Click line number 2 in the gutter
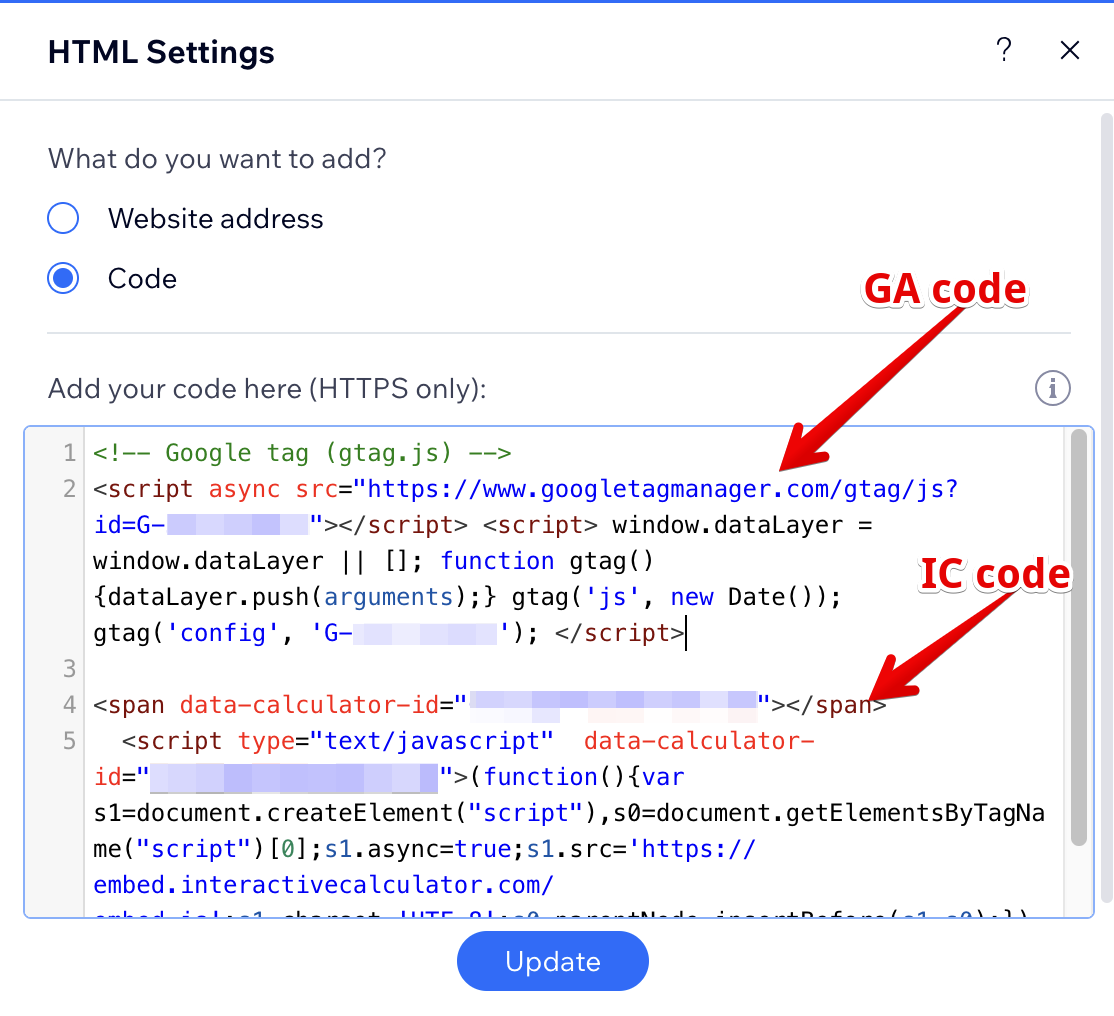This screenshot has width=1114, height=1016. [69, 489]
